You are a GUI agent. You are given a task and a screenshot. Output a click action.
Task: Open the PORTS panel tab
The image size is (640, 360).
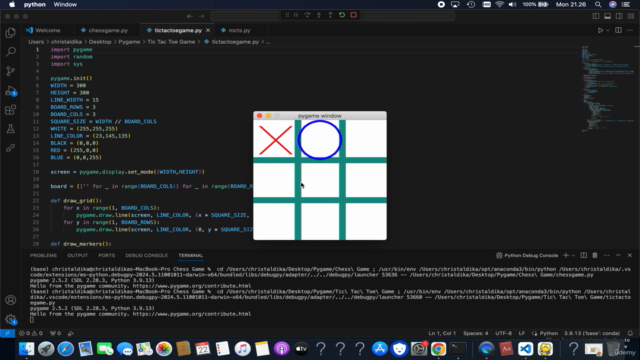pos(107,256)
